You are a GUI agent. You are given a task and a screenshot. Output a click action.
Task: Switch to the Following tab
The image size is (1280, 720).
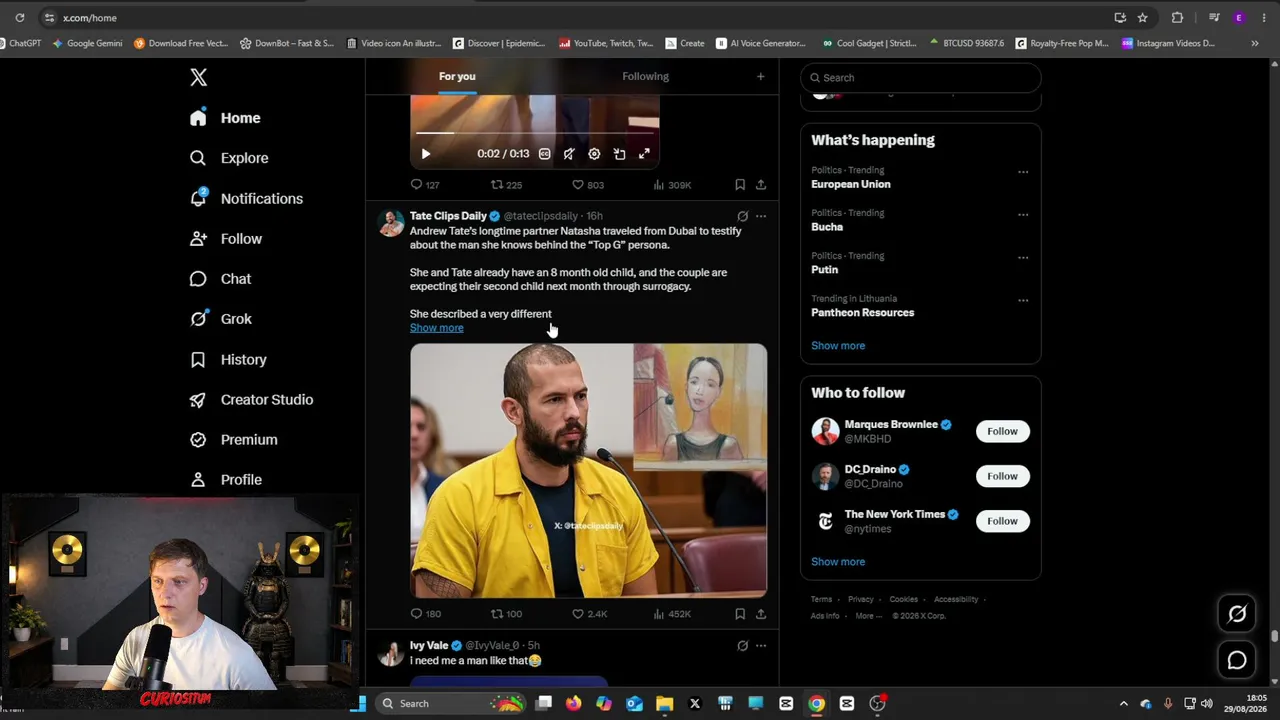645,76
